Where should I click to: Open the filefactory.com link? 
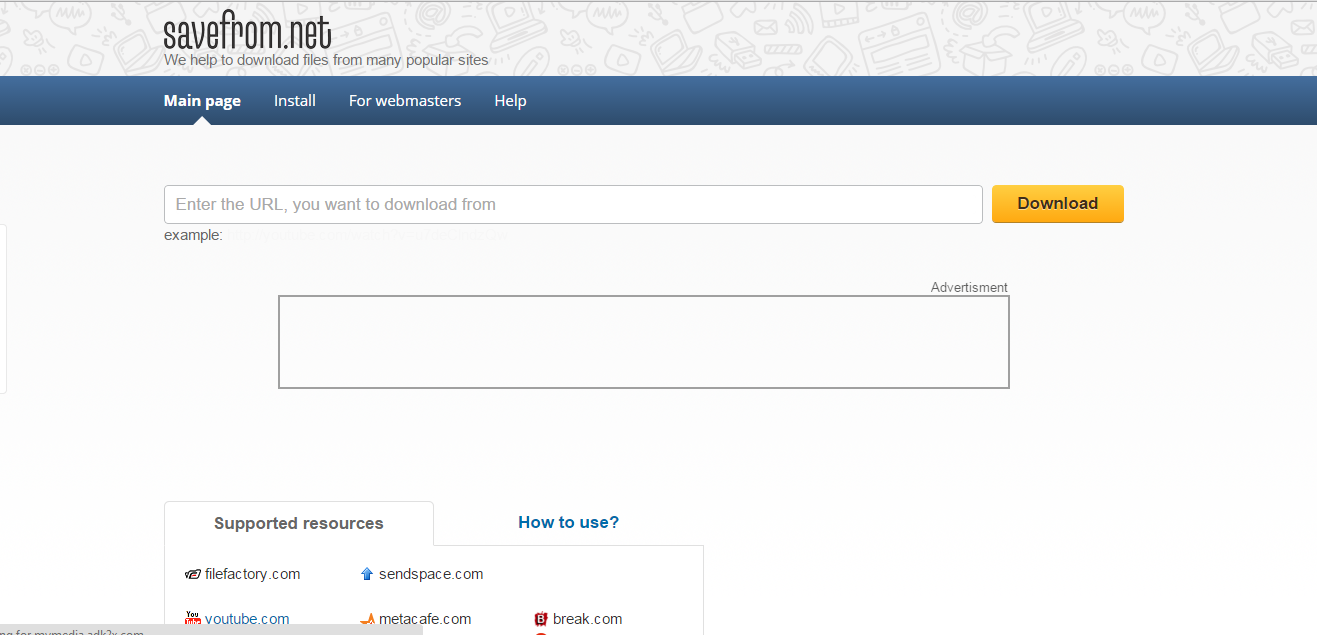tap(252, 574)
